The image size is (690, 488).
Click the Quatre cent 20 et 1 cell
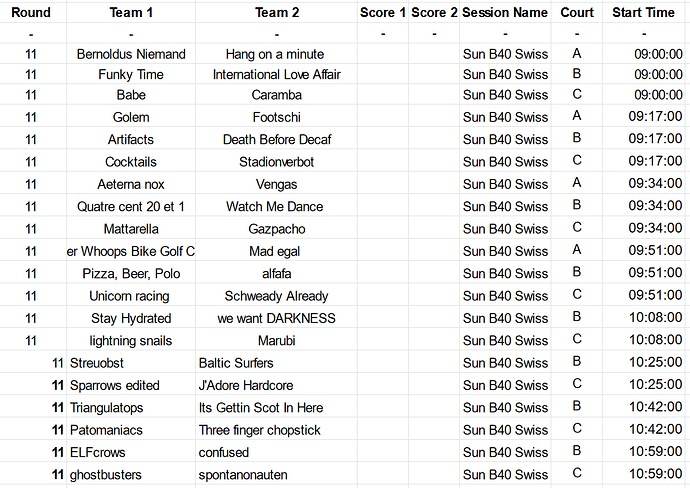tap(131, 206)
